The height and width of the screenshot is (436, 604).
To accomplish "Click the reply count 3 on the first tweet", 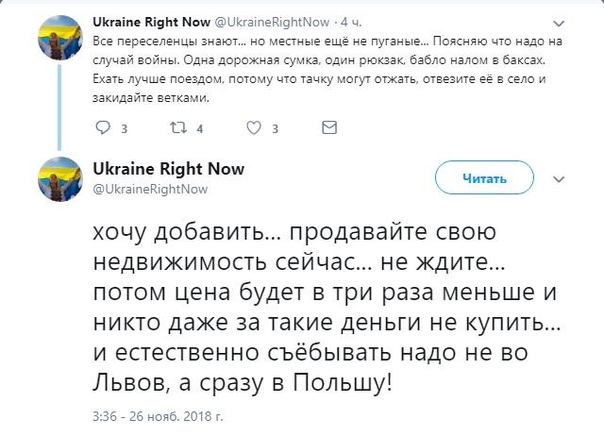I will pyautogui.click(x=123, y=129).
